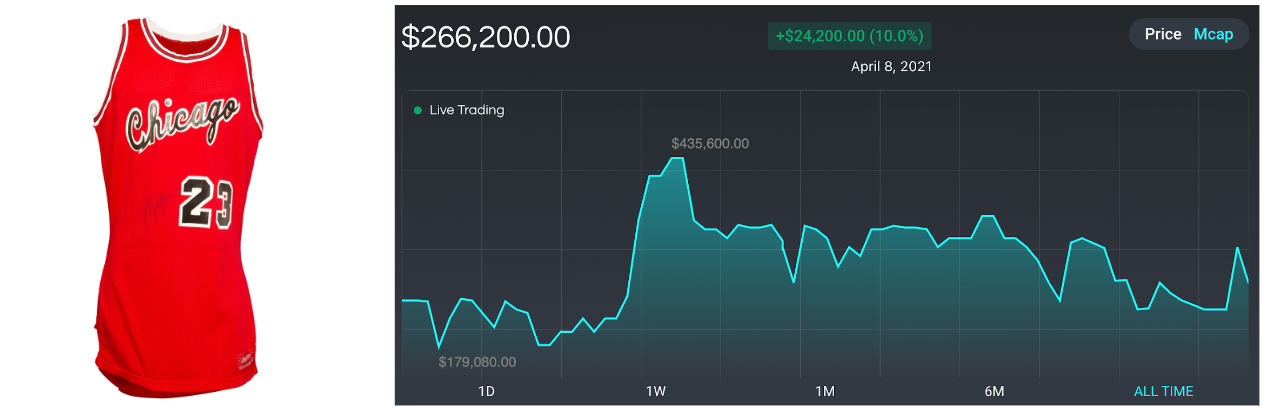Viewport: 1262px width, 414px height.
Task: Click the green Live Trading dot
Action: point(418,110)
